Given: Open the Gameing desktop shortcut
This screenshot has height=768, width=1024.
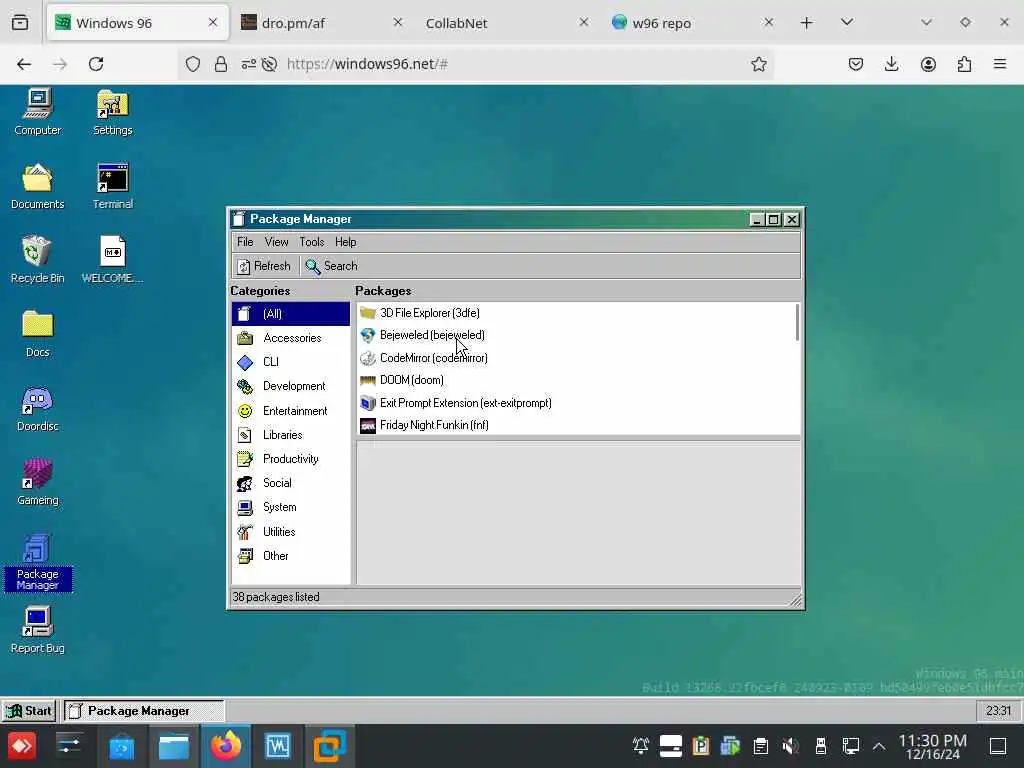Looking at the screenshot, I should 37,483.
